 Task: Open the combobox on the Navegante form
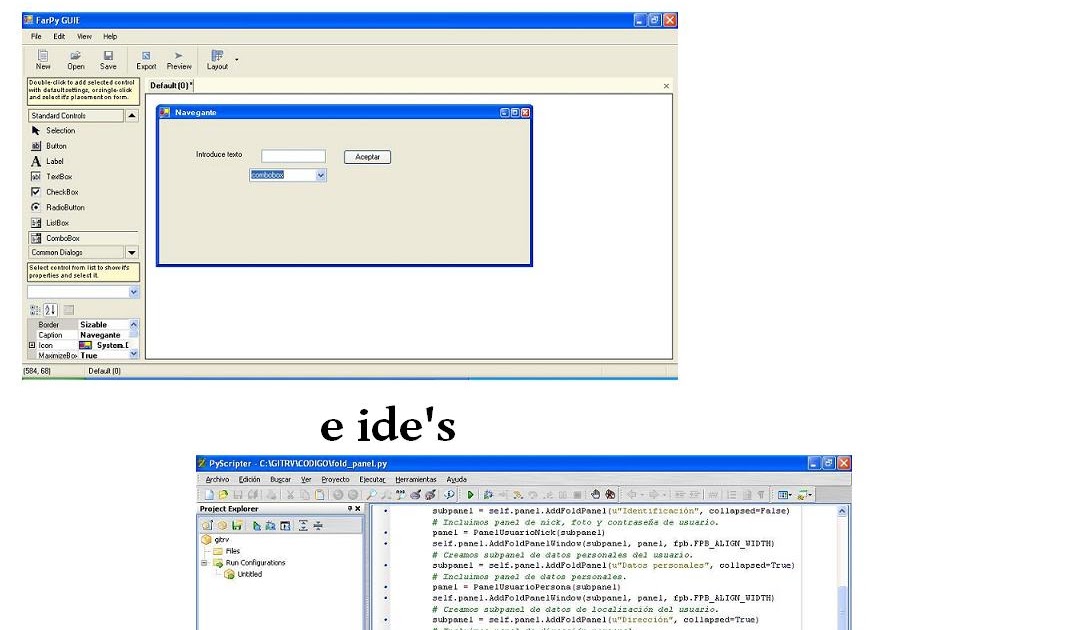click(318, 174)
